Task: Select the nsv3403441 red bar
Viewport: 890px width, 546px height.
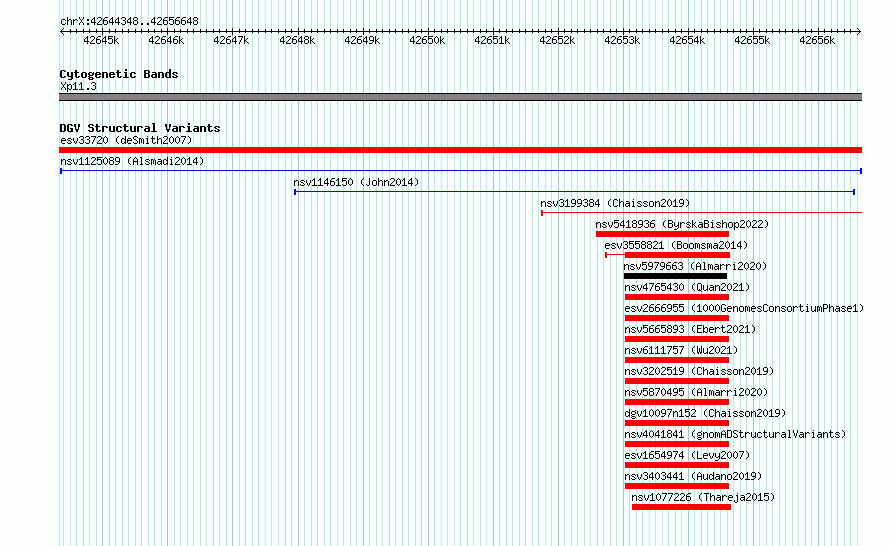Action: 677,486
